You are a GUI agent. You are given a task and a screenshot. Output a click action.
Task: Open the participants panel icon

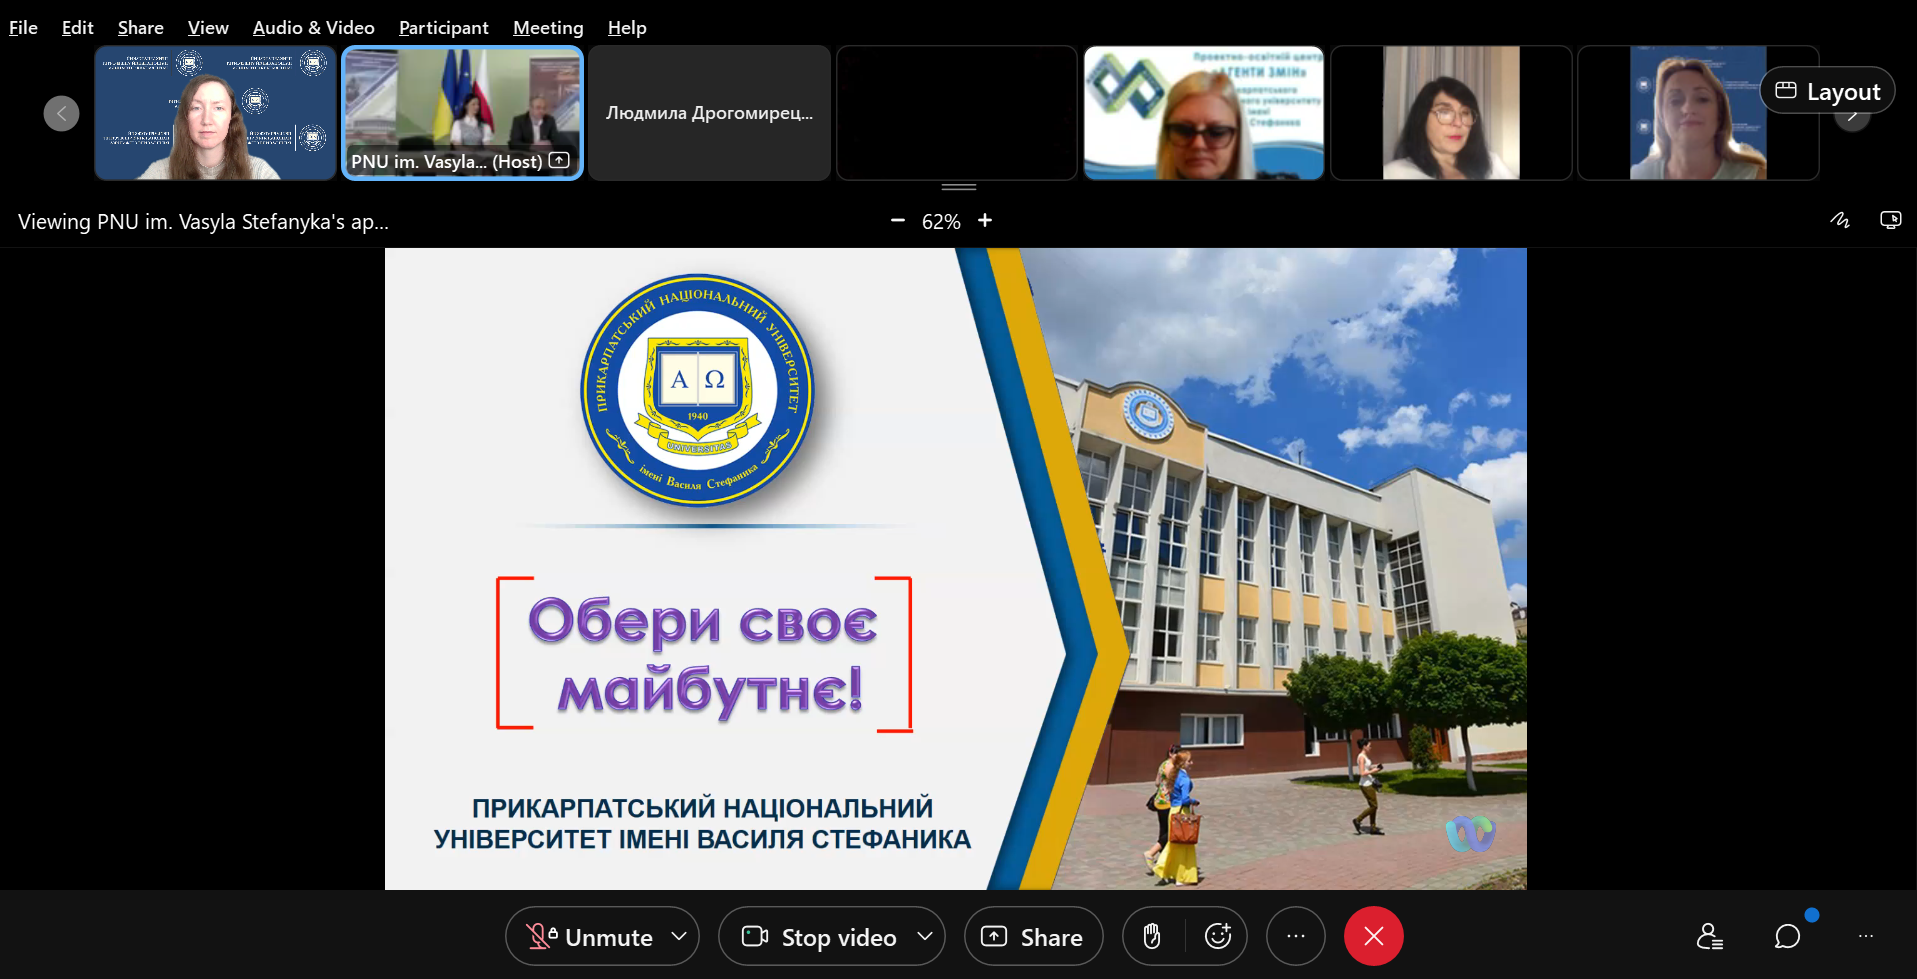coord(1709,937)
